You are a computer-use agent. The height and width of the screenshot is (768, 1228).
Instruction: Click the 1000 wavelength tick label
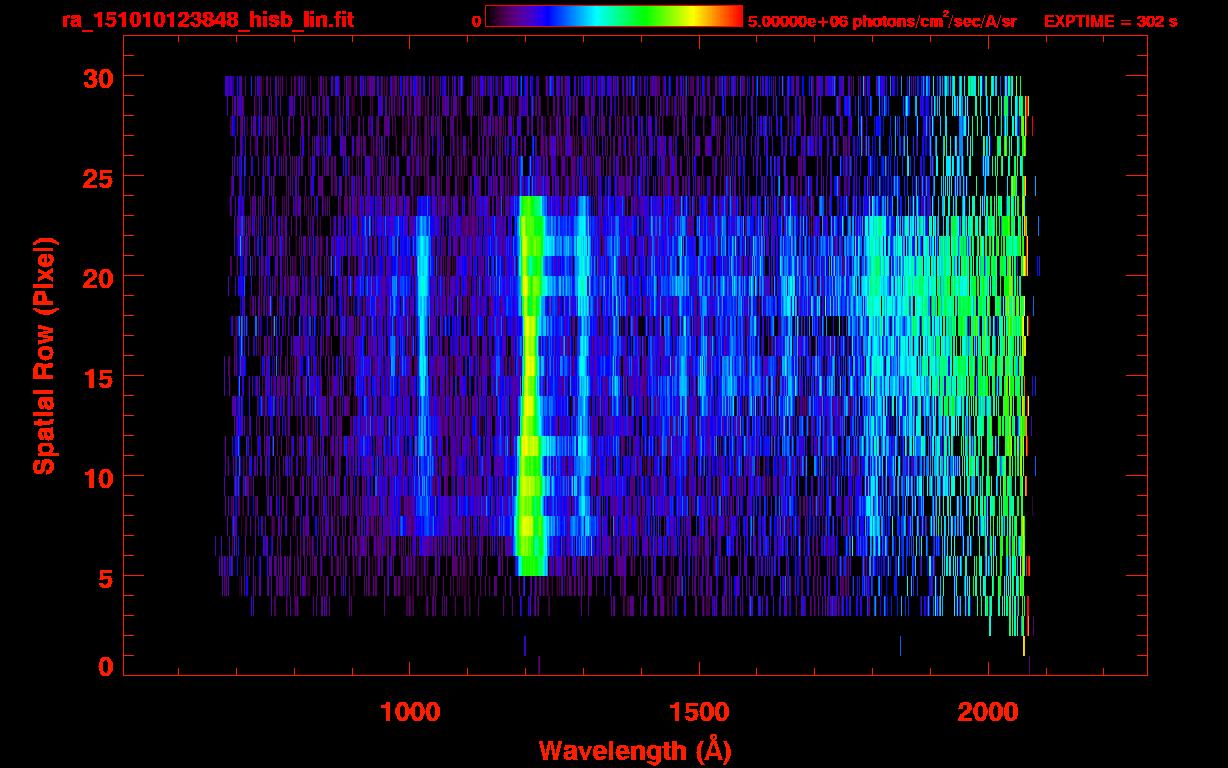tap(410, 712)
